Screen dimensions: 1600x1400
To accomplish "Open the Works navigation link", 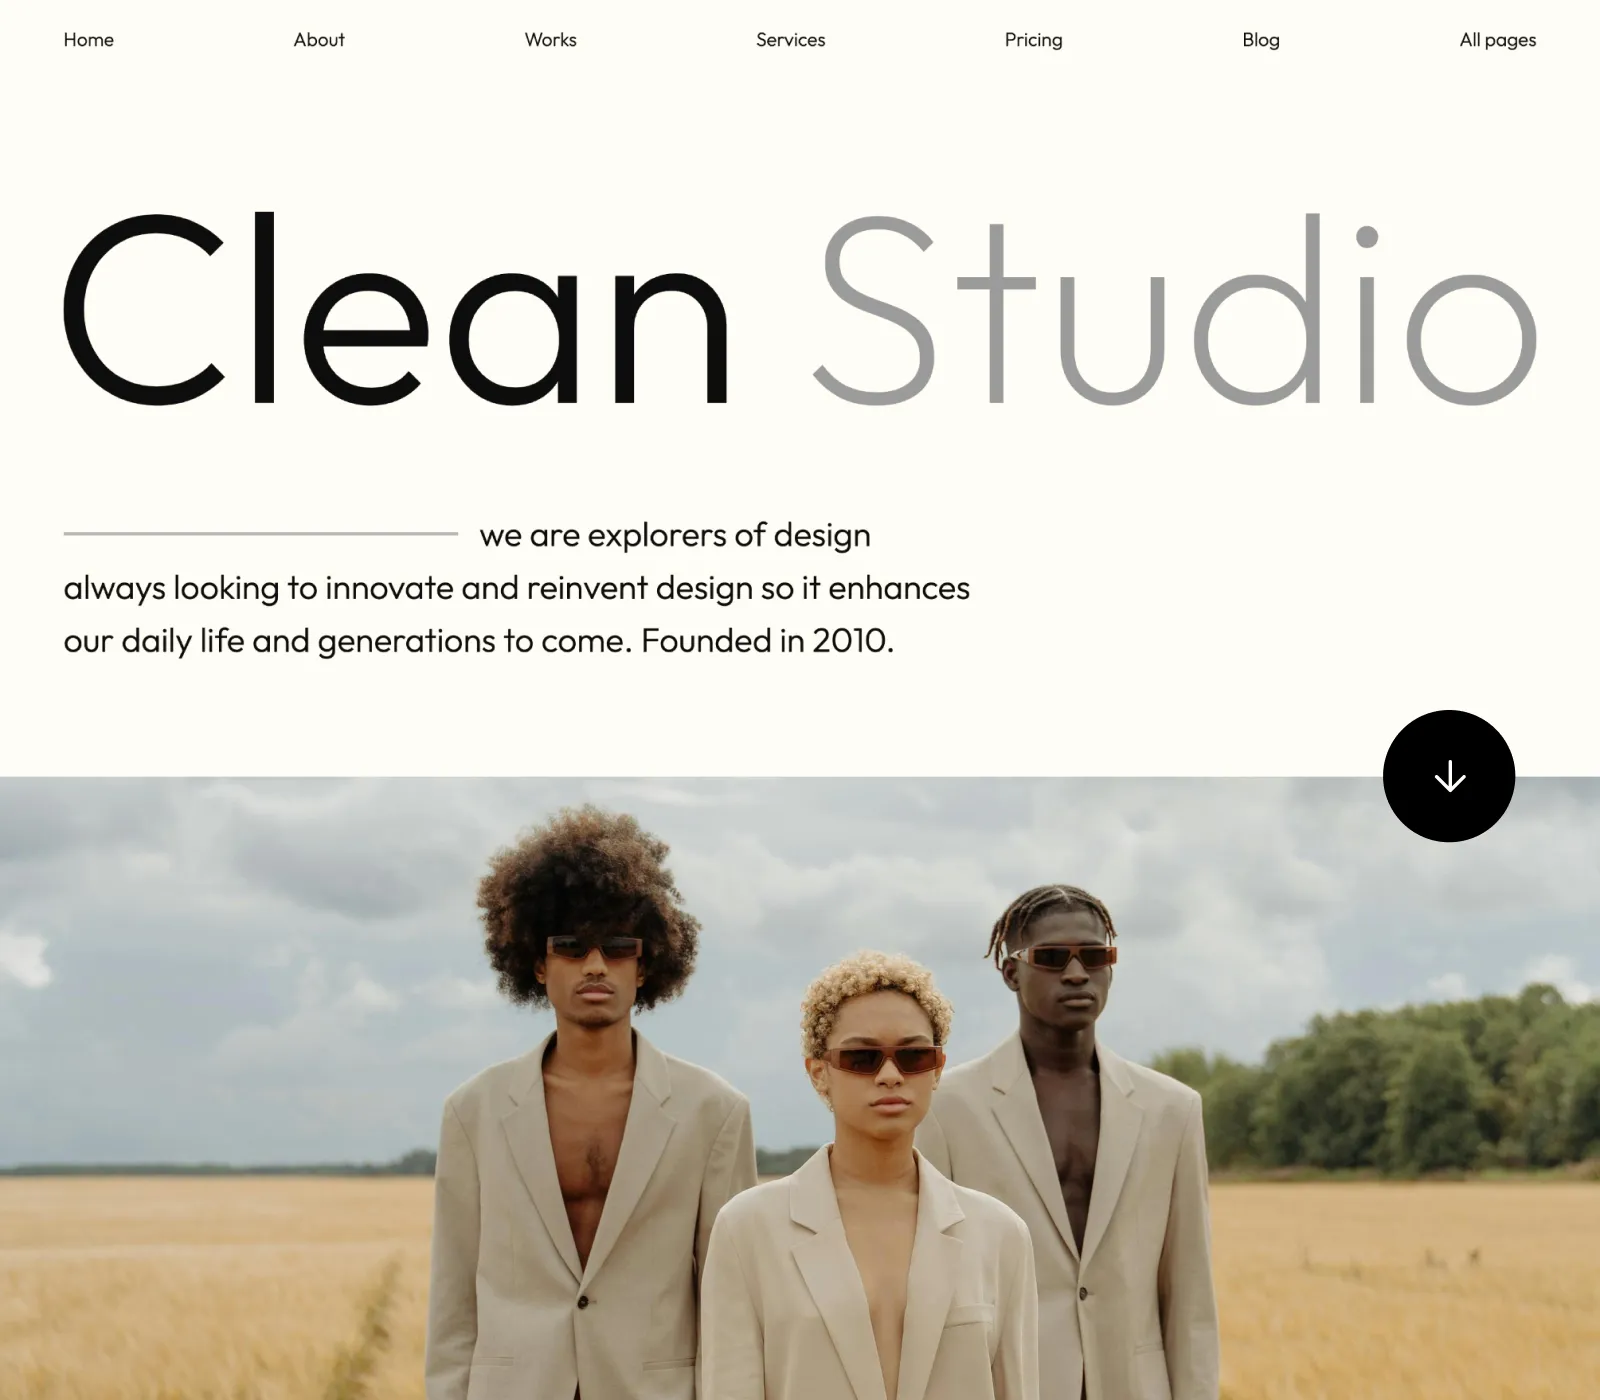I will pos(551,40).
